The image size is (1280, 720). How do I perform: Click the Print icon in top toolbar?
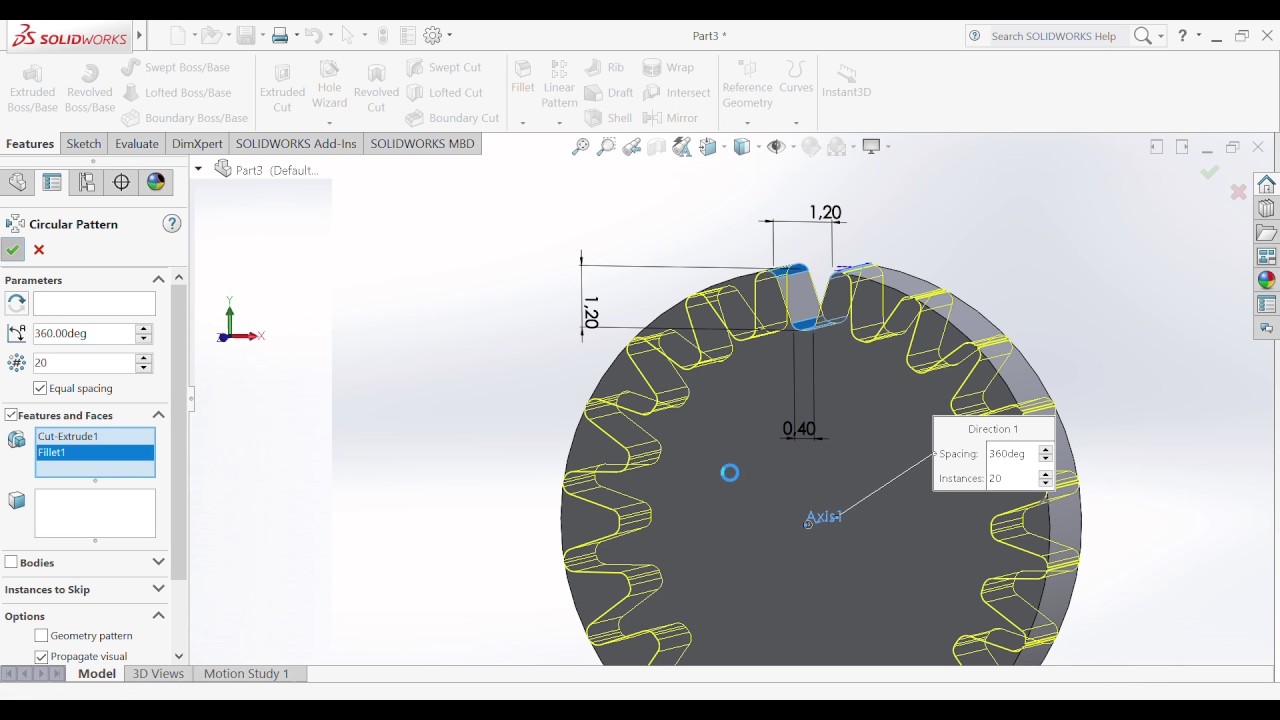(279, 35)
